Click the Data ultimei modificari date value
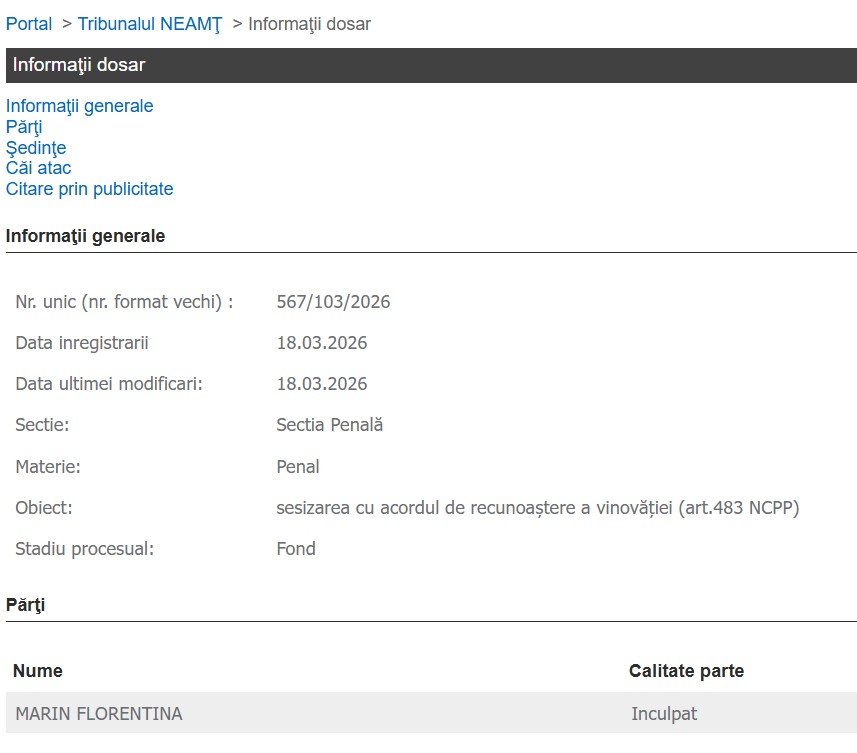This screenshot has height=753, width=857. [321, 384]
